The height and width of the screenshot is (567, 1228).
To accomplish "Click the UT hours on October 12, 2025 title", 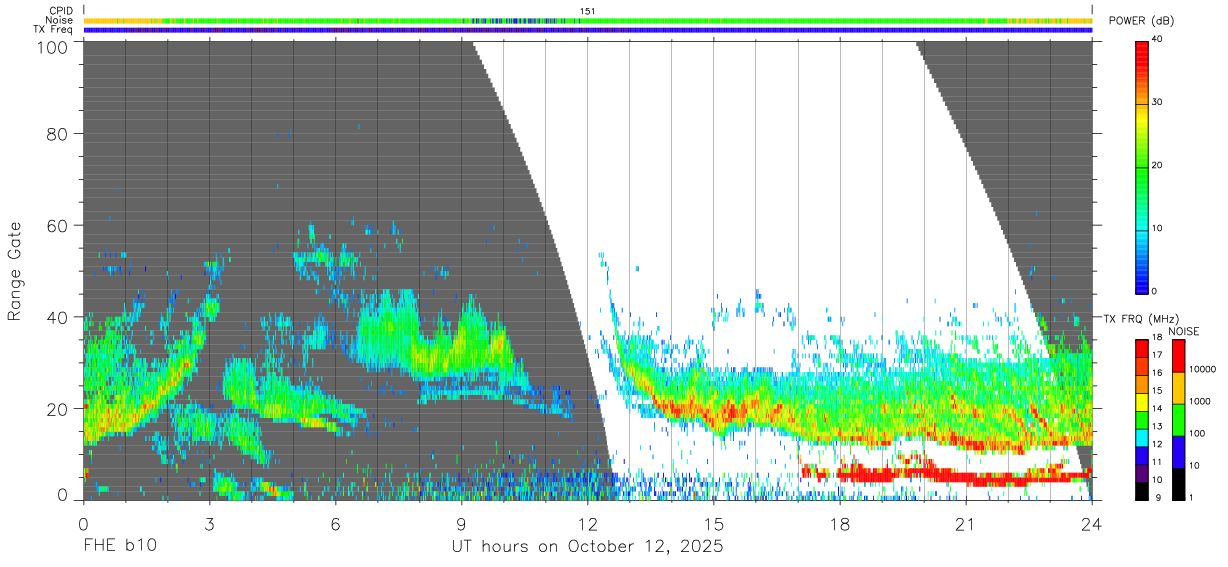I will 587,548.
